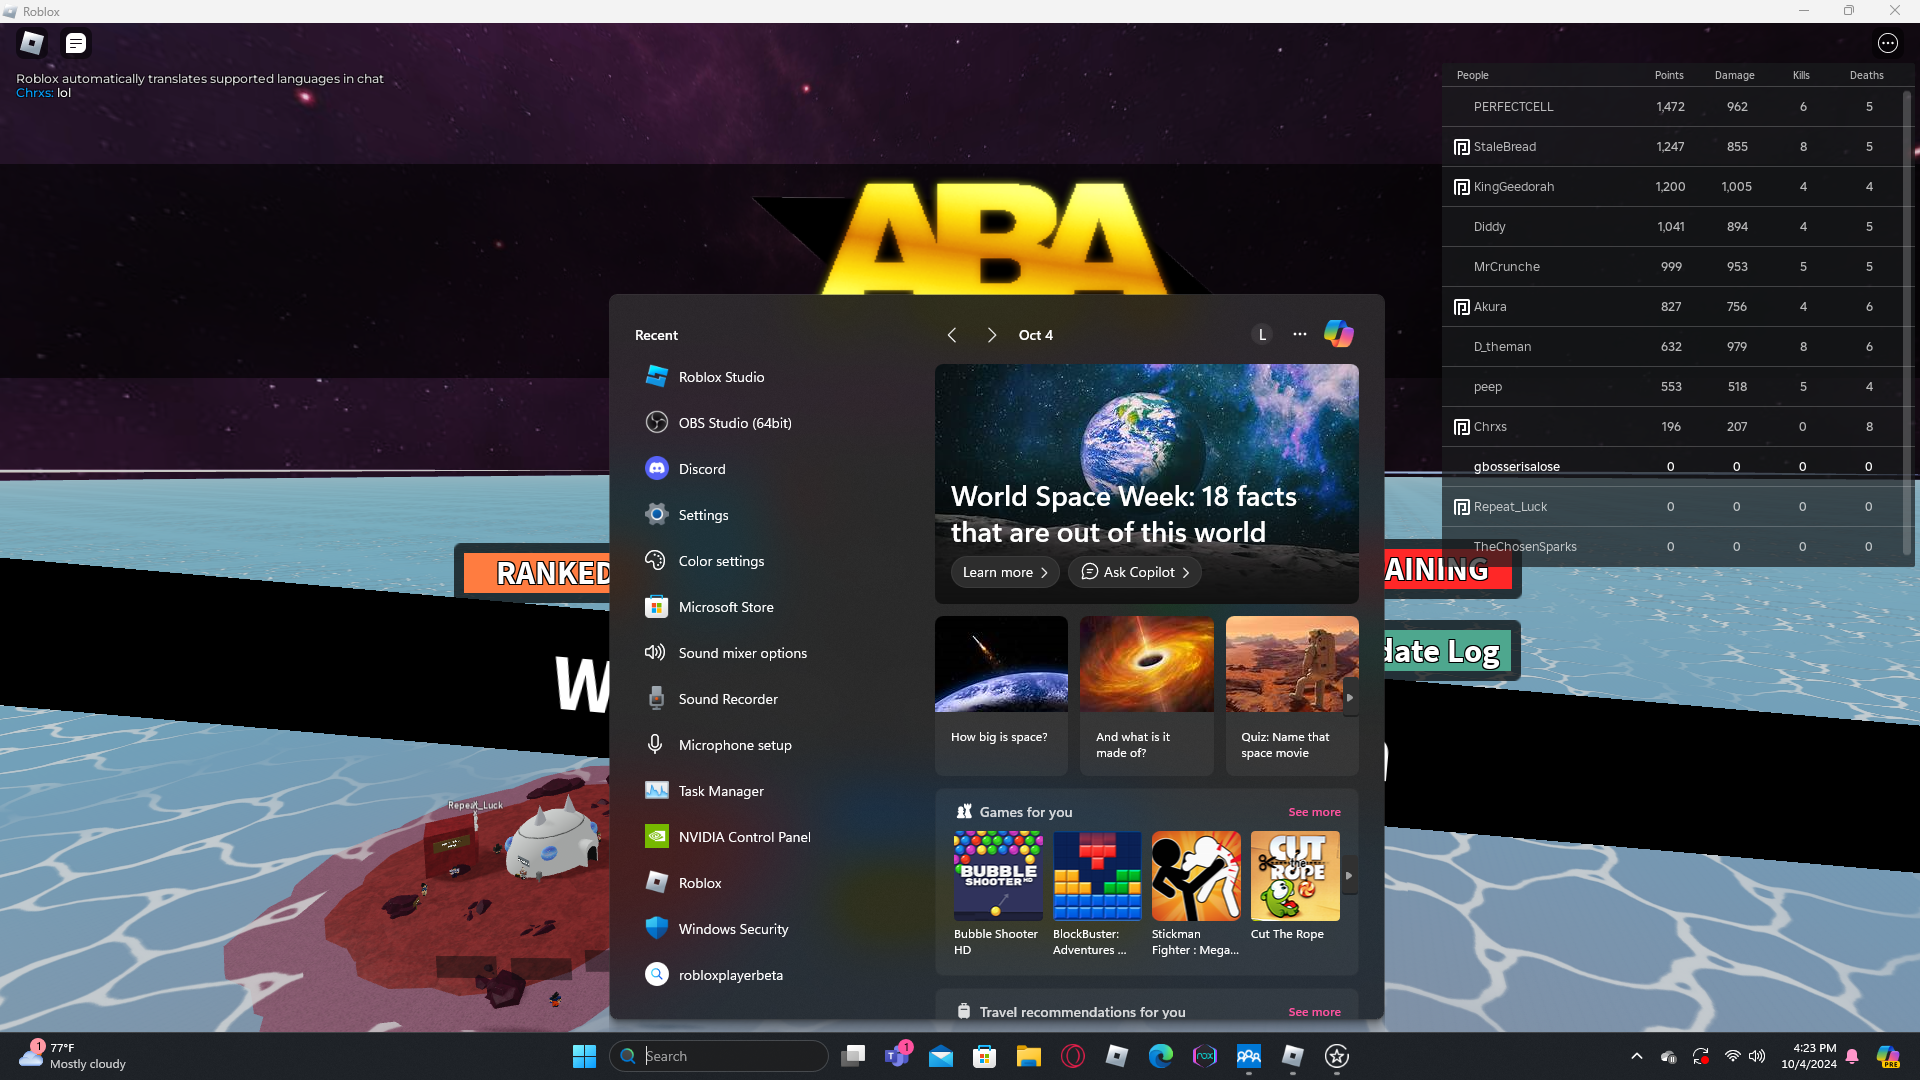Open Mail app from taskbar
Image resolution: width=1920 pixels, height=1080 pixels.
941,1056
